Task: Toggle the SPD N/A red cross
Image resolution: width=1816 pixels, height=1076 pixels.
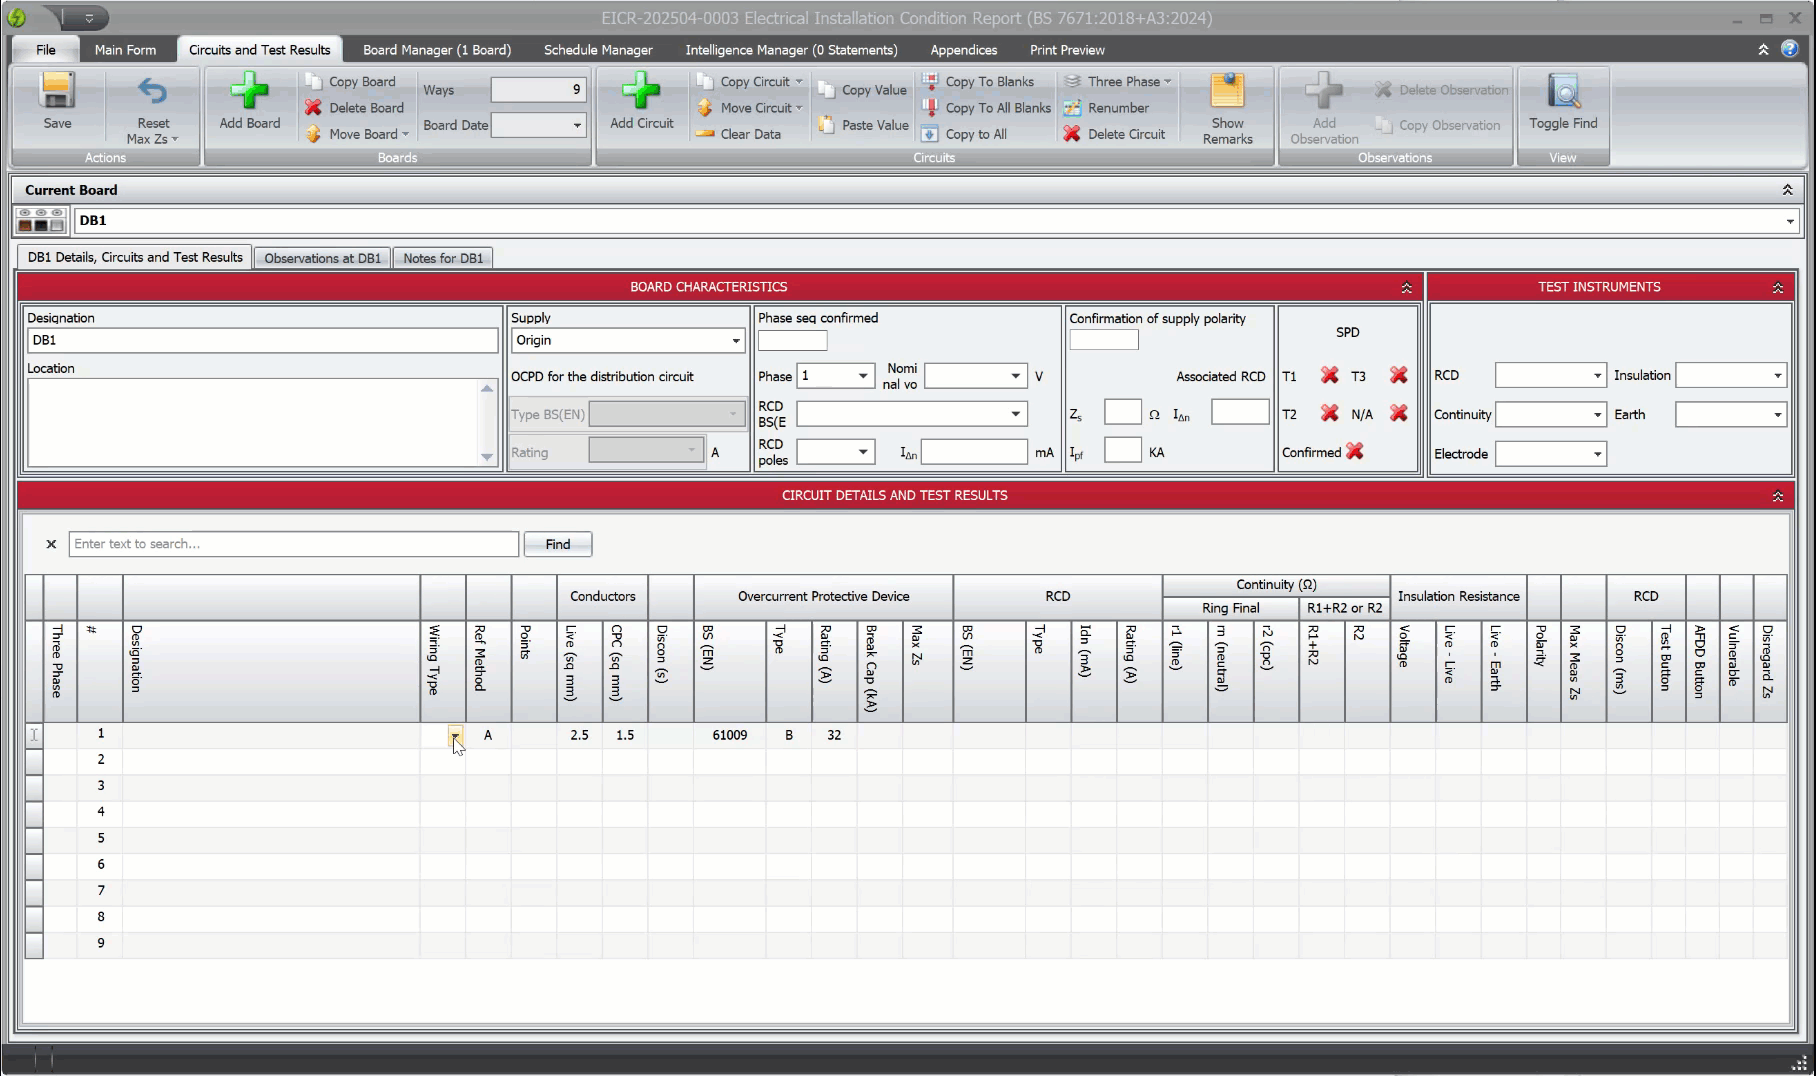Action: (1399, 414)
